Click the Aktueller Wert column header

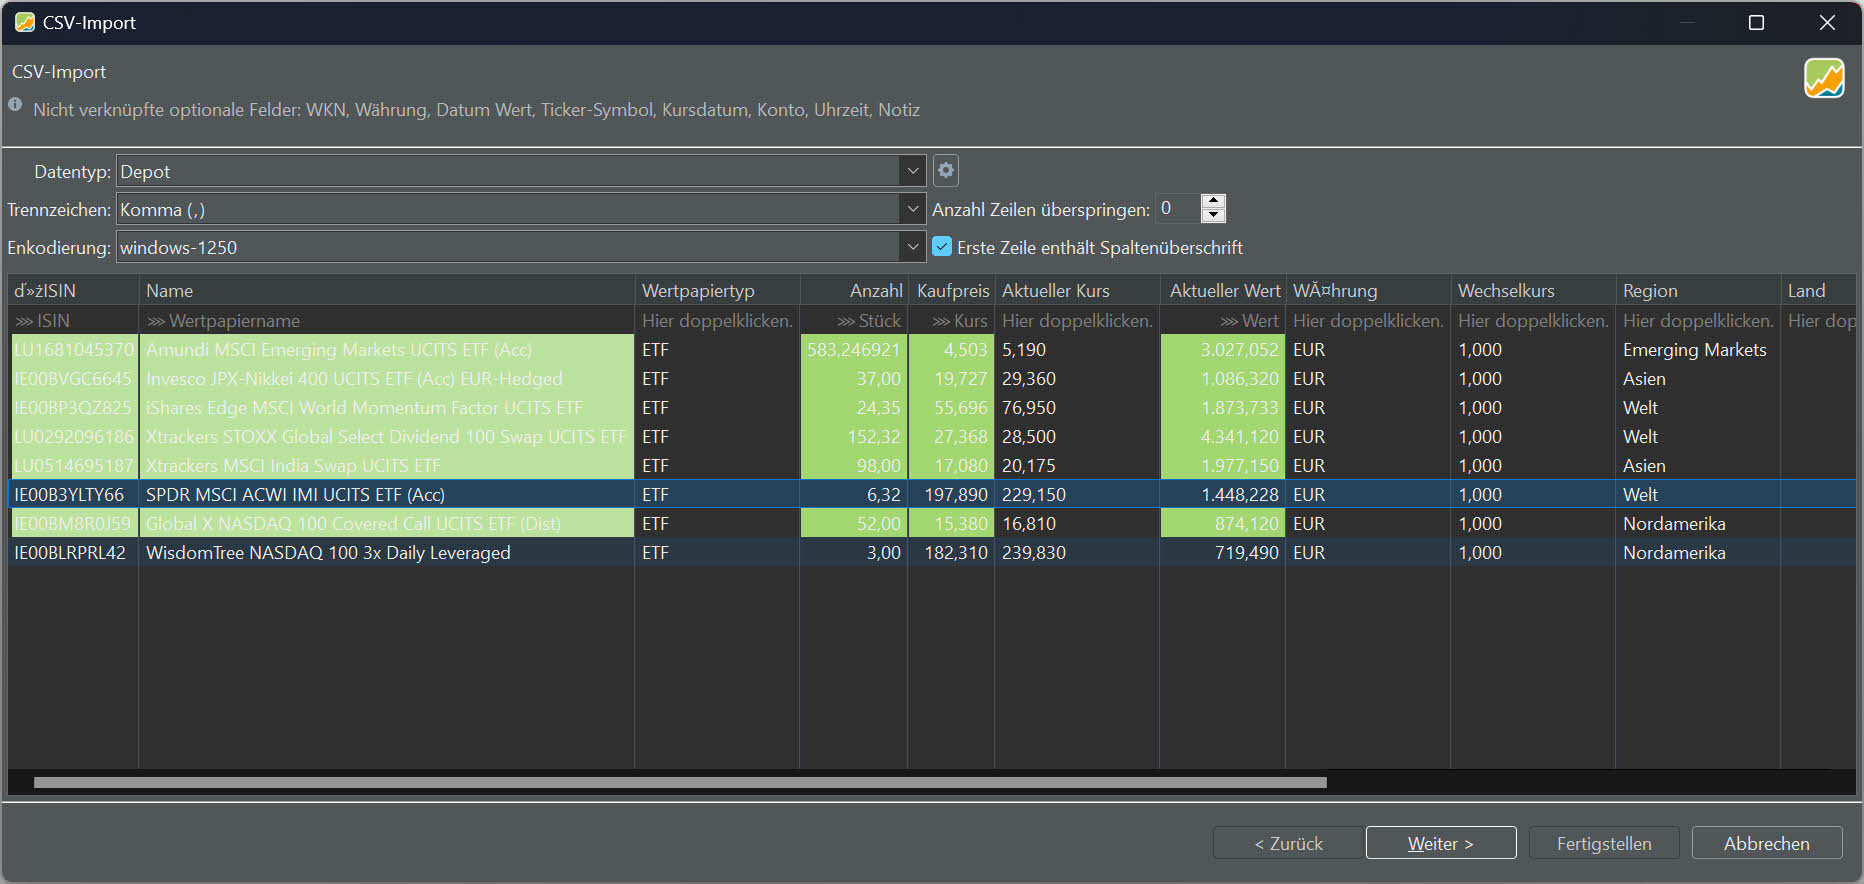coord(1223,290)
